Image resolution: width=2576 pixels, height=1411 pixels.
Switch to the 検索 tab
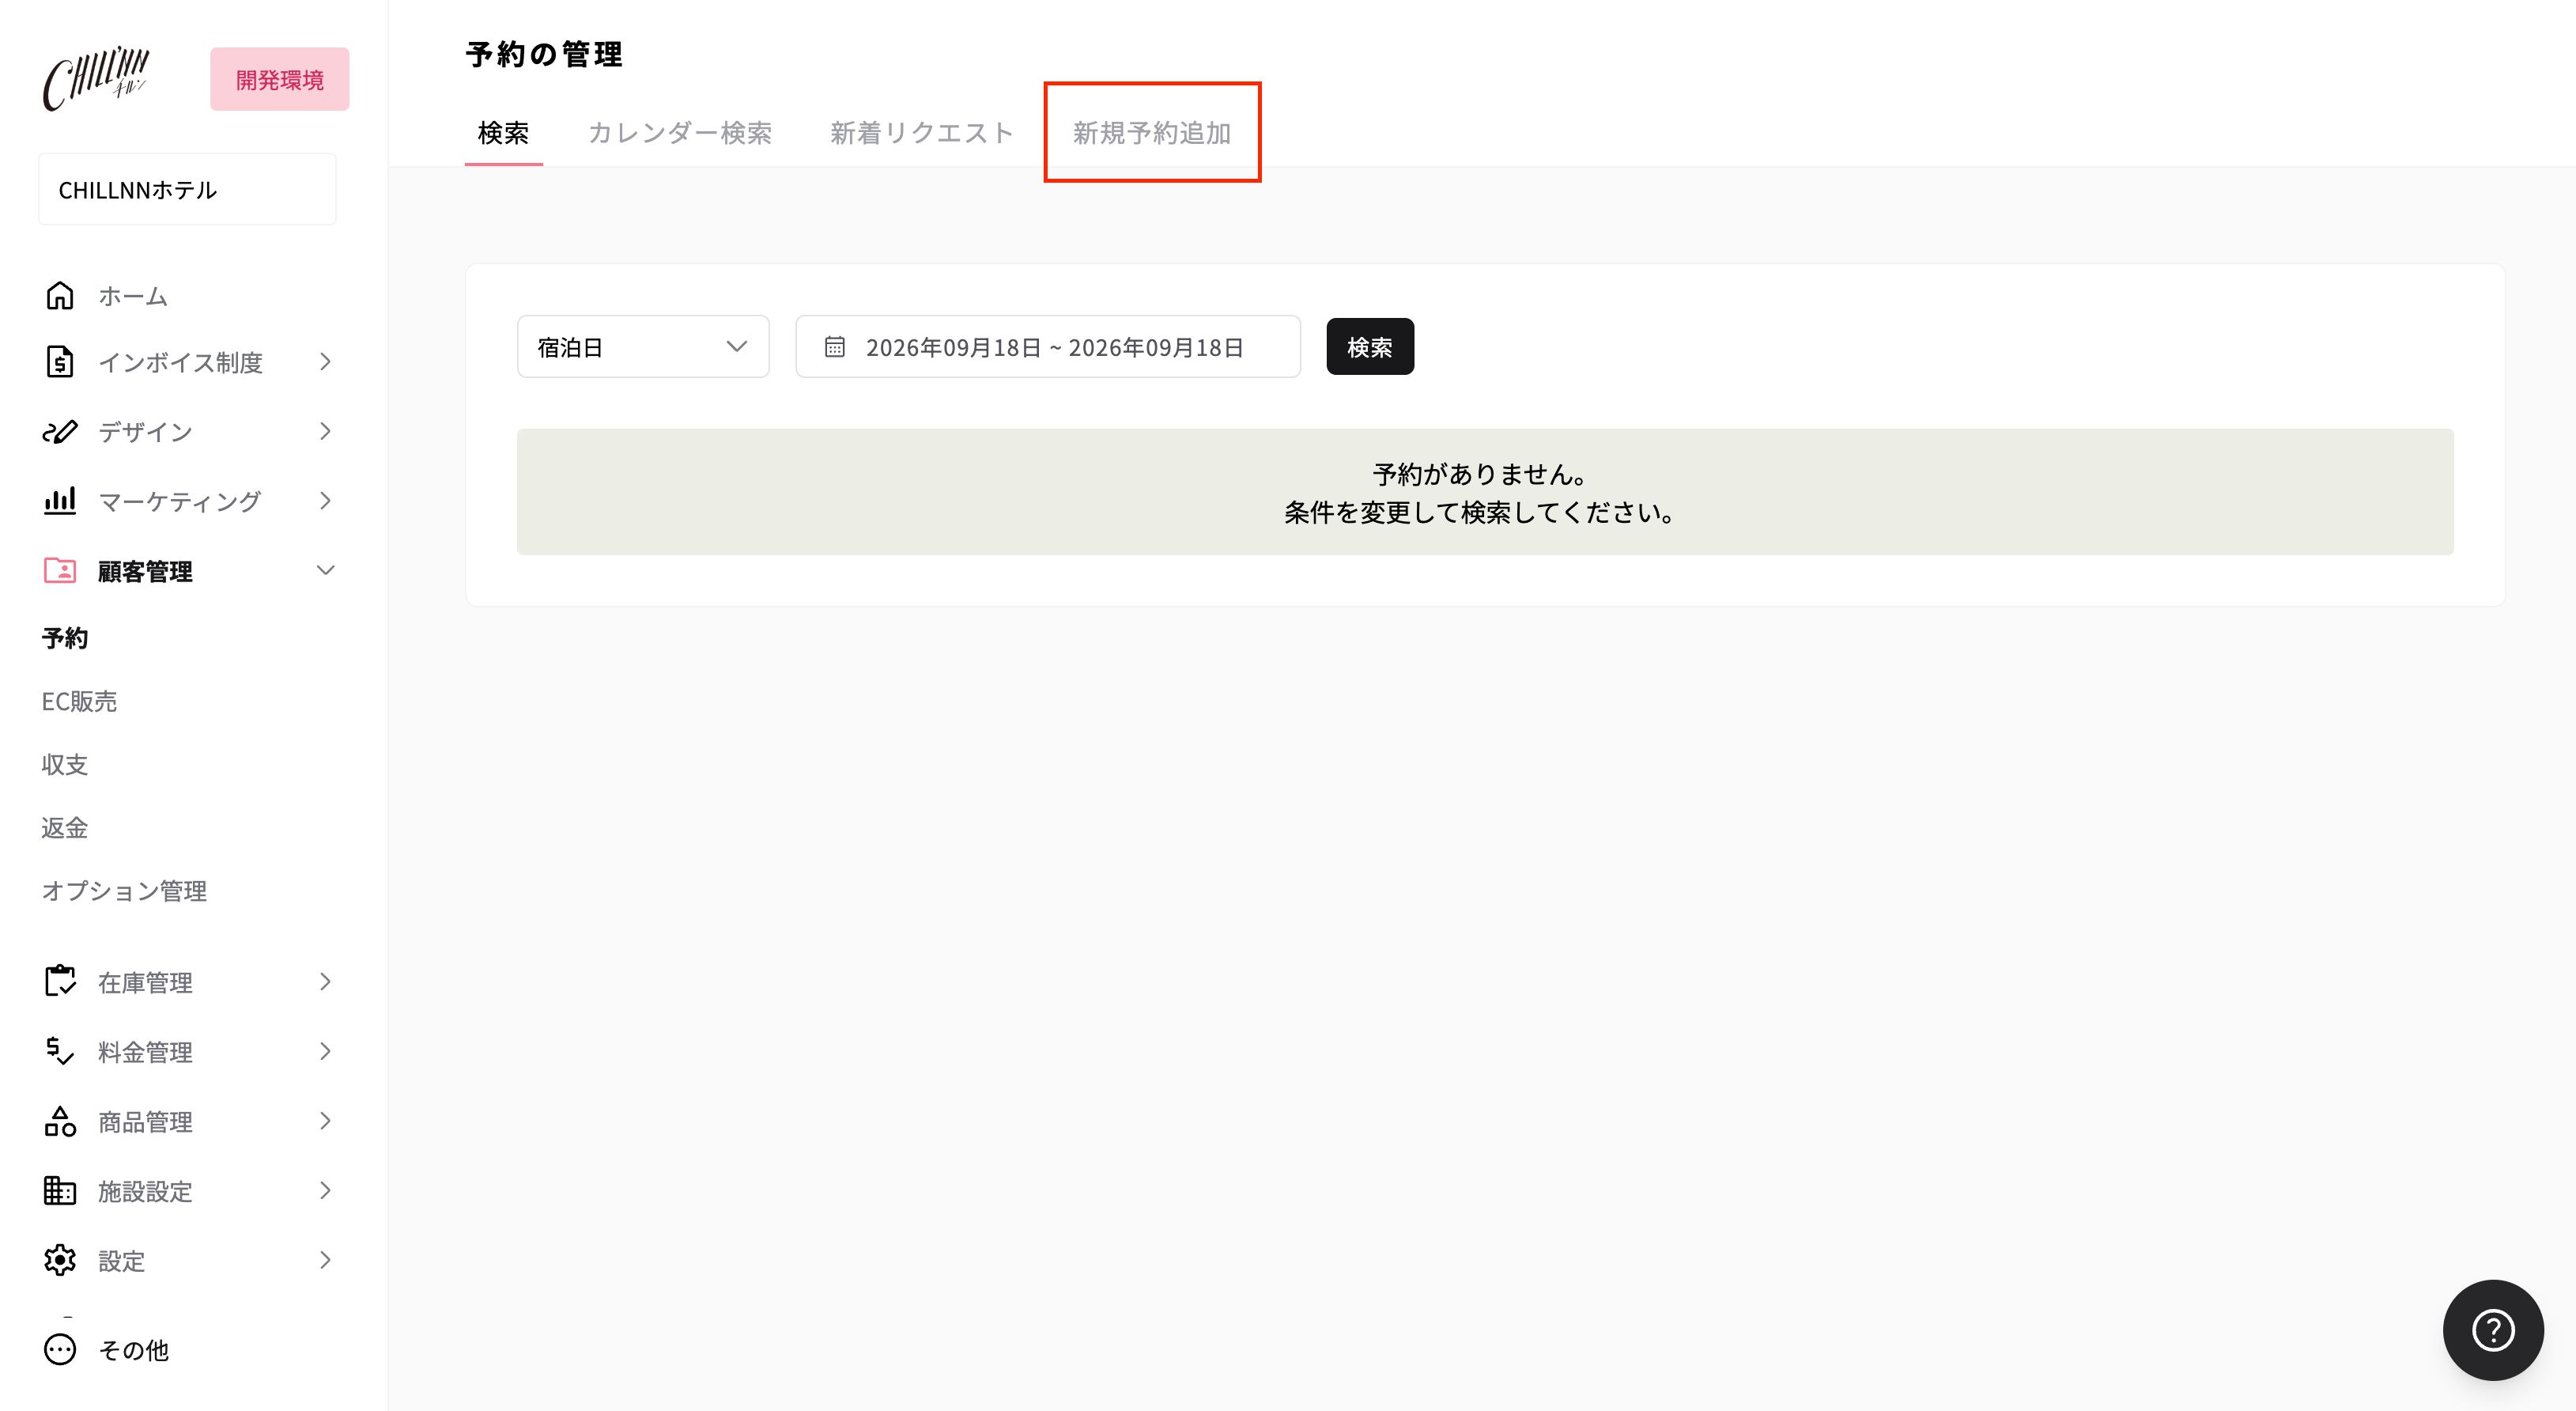[x=503, y=133]
